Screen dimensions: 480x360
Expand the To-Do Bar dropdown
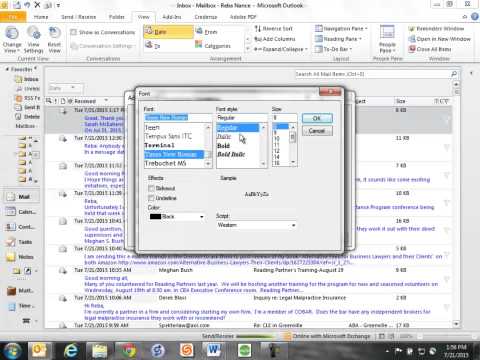point(334,49)
